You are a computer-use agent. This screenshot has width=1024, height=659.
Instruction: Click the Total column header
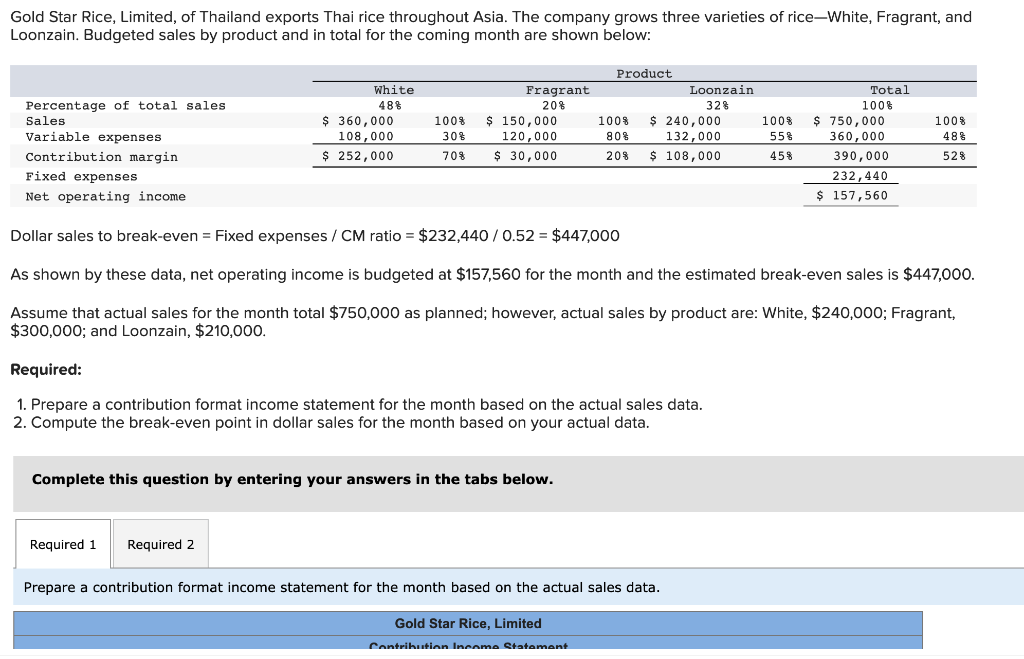889,90
